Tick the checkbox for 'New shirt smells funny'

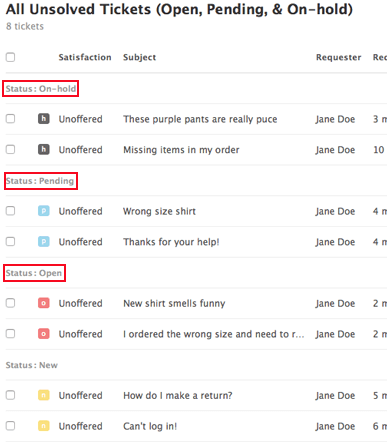coord(10,303)
